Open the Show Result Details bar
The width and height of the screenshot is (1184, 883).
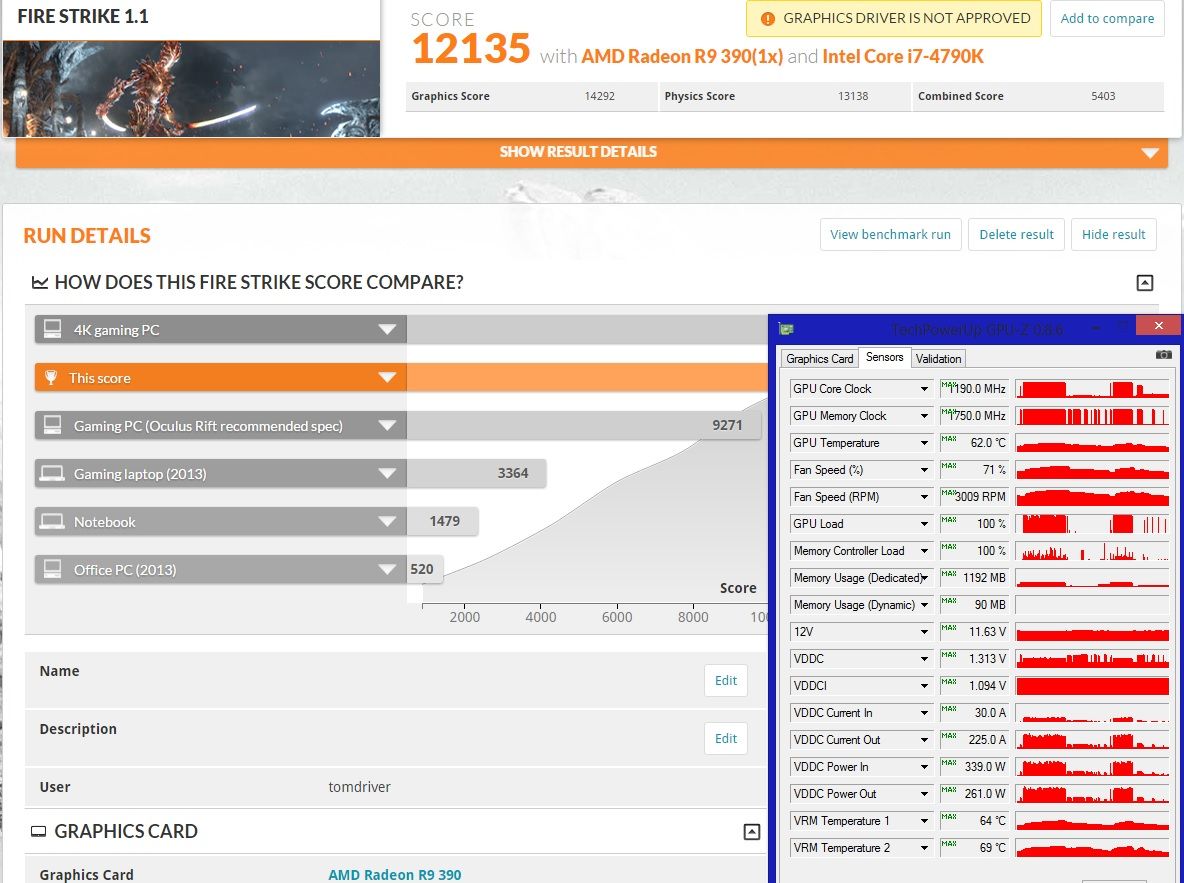pyautogui.click(x=591, y=152)
